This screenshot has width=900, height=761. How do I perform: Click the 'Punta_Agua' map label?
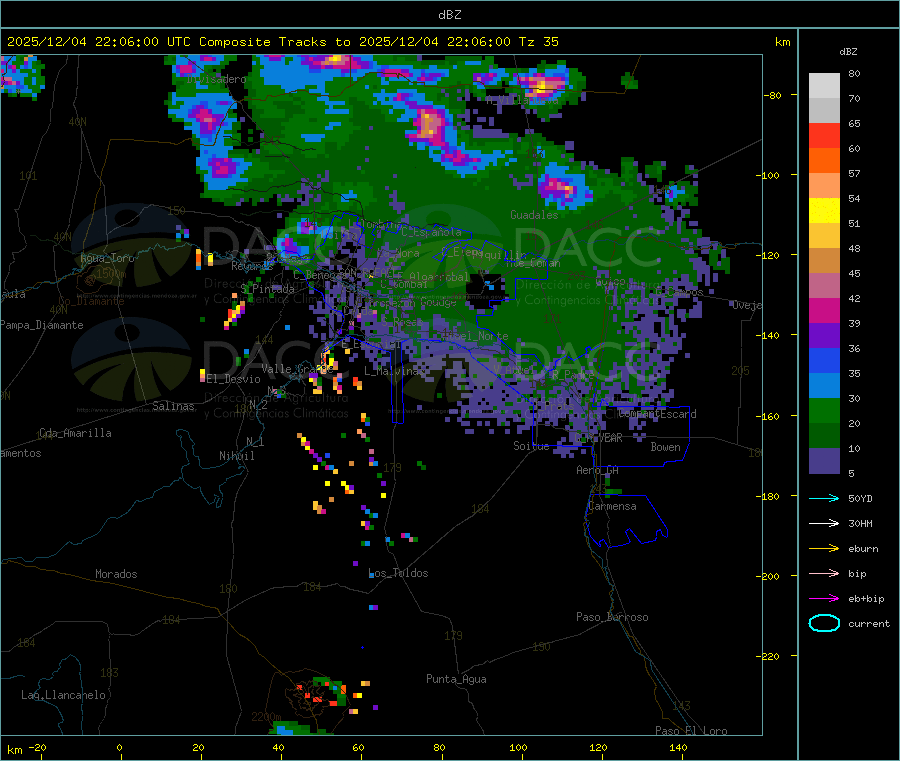pos(456,679)
